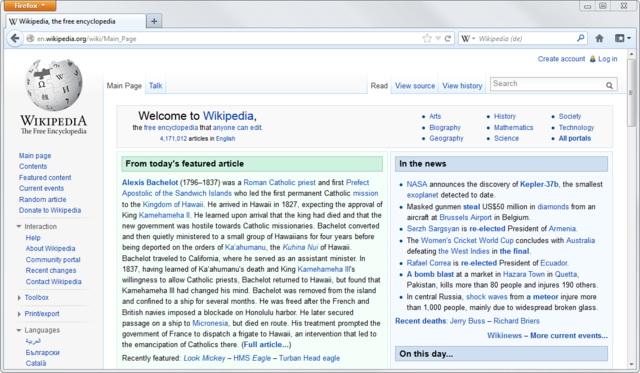Open Donate to Wikipedia link
This screenshot has width=640, height=373.
click(x=50, y=210)
